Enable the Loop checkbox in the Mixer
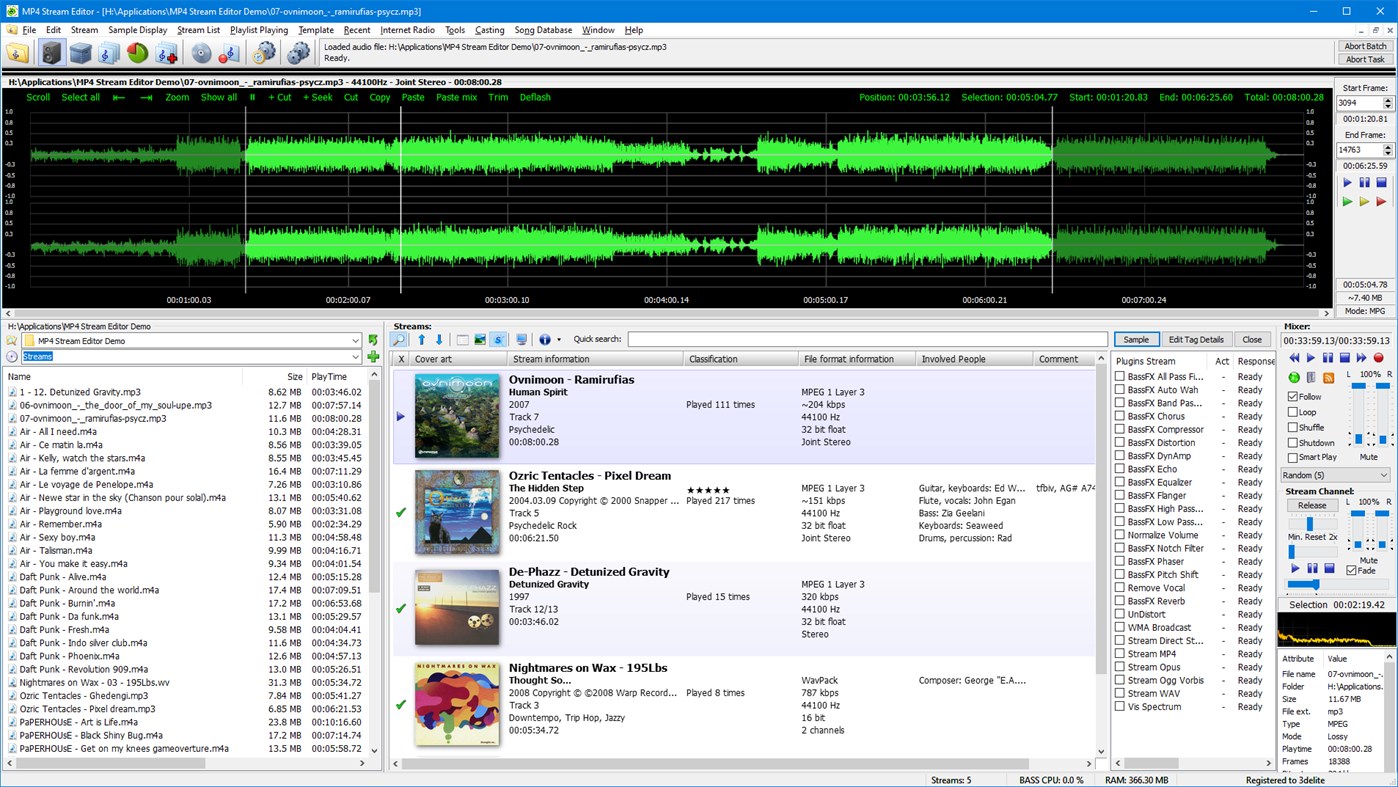 pos(1293,412)
